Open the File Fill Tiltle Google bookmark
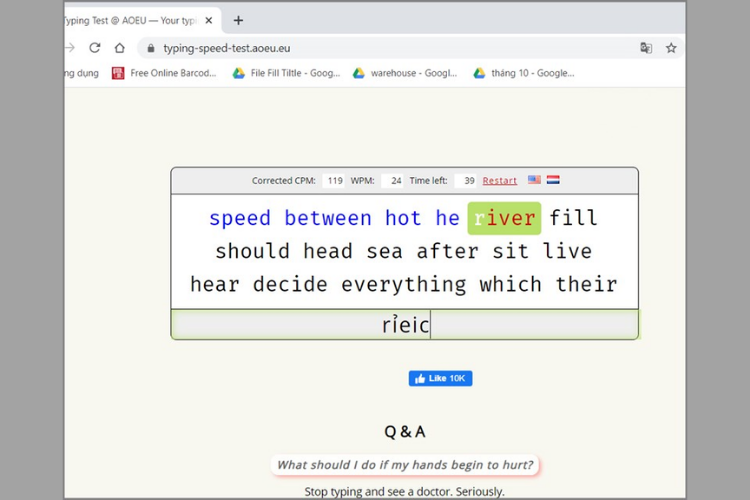 coord(286,73)
